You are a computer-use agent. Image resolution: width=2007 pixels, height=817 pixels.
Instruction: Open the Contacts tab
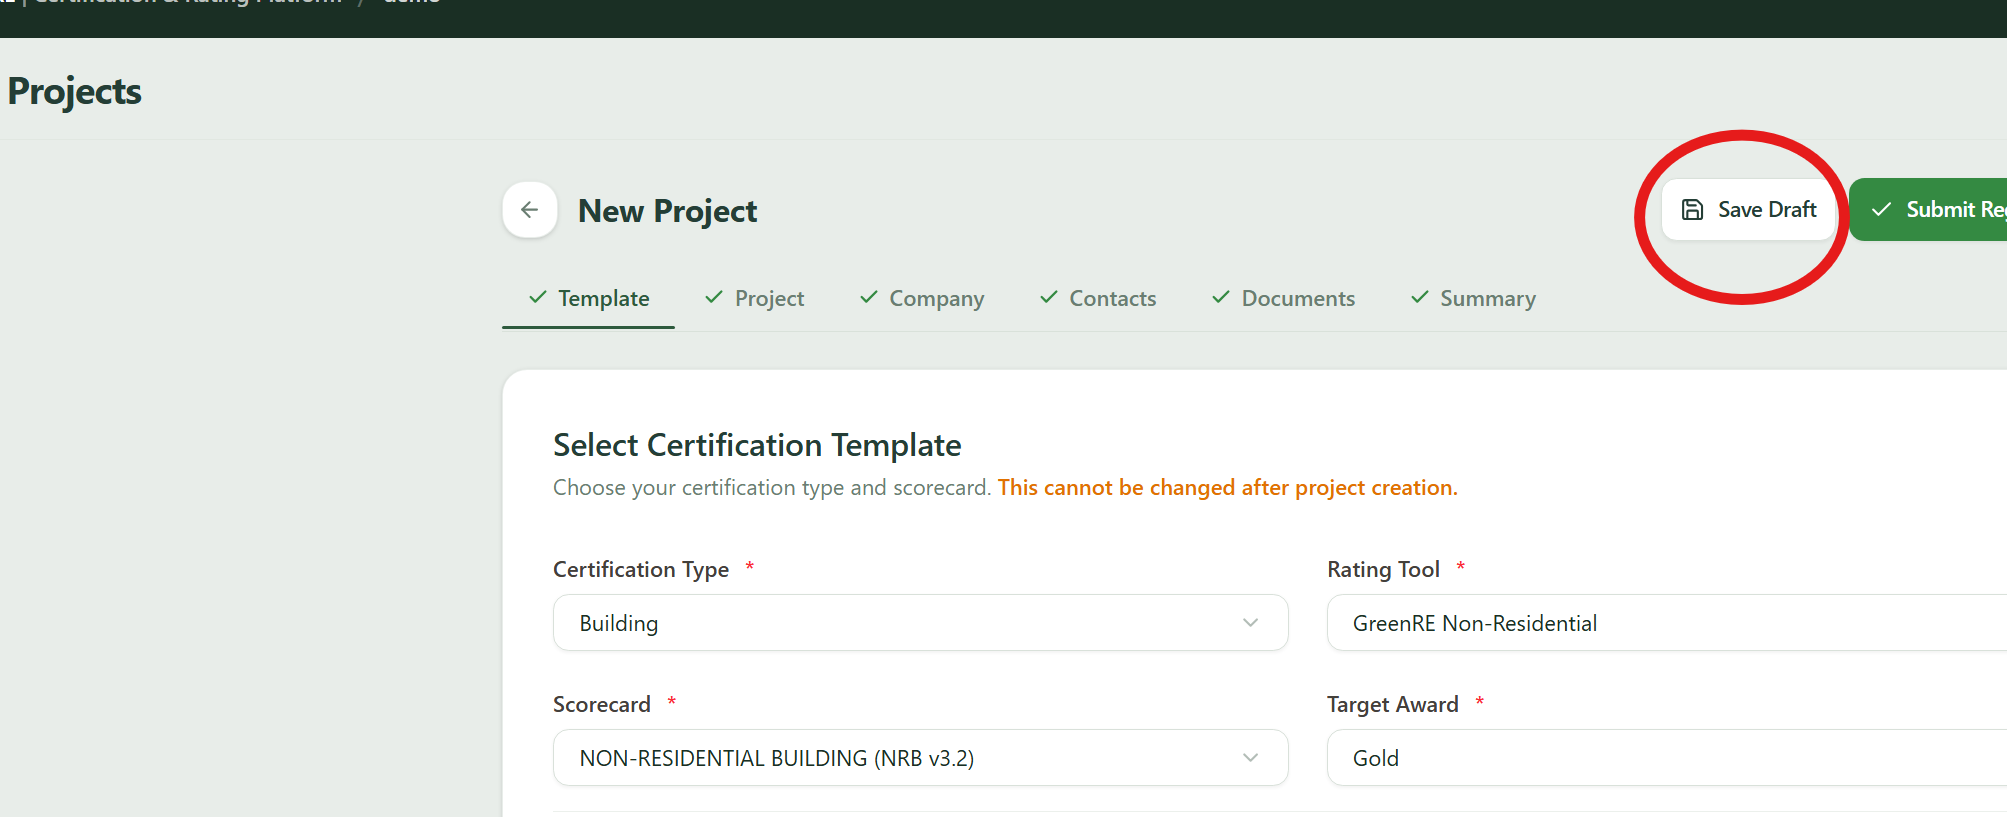1098,298
